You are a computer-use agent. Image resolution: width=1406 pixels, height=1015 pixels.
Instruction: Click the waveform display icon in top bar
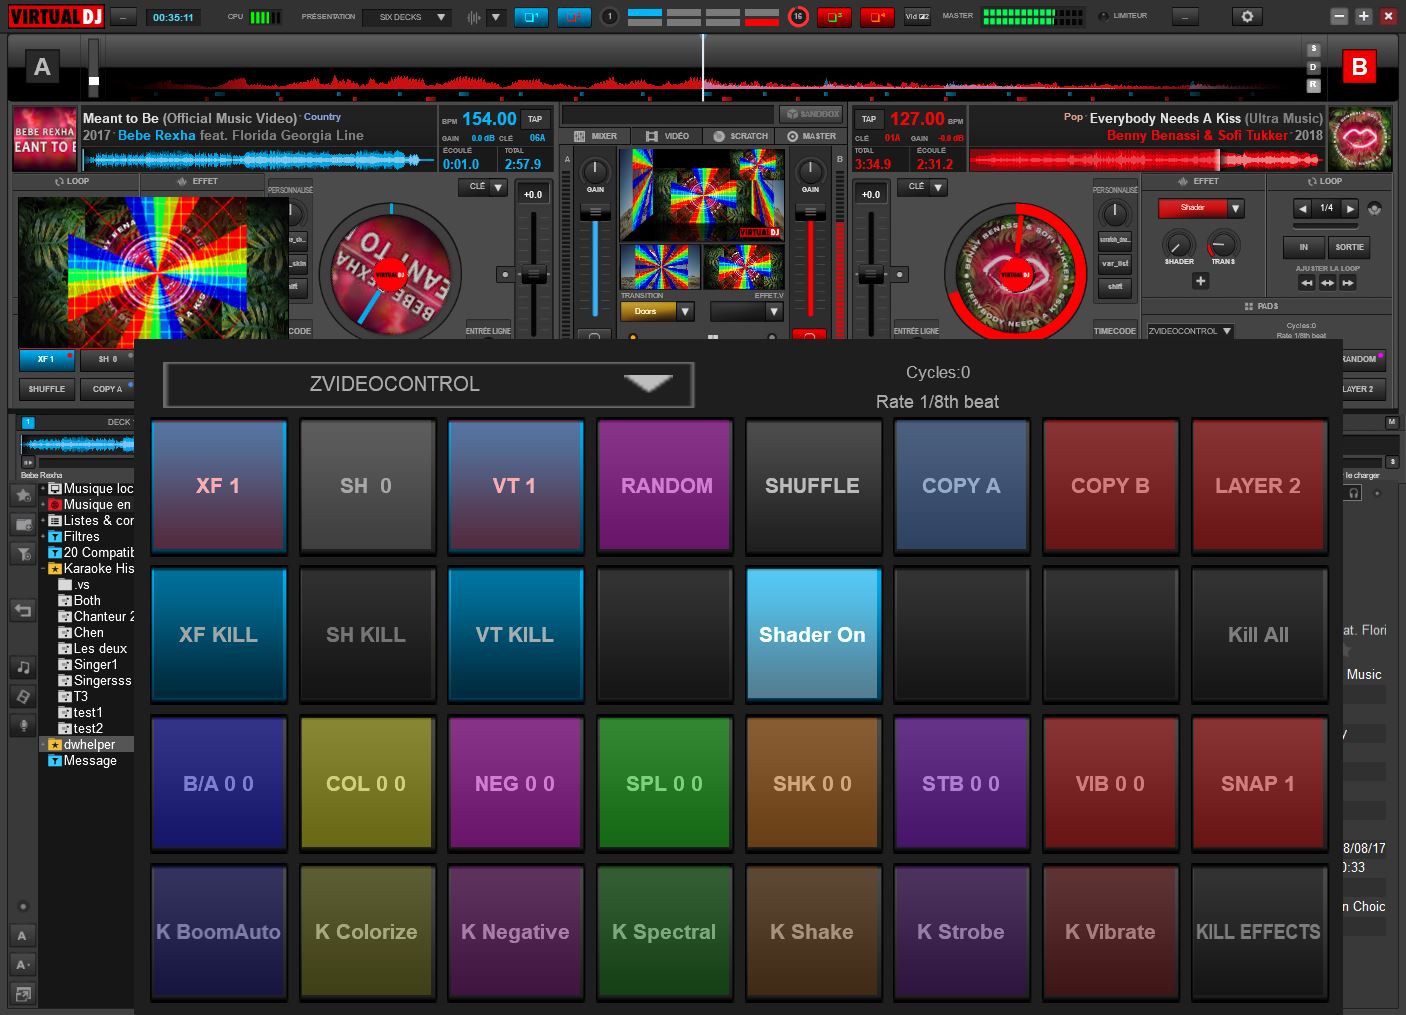click(x=474, y=17)
